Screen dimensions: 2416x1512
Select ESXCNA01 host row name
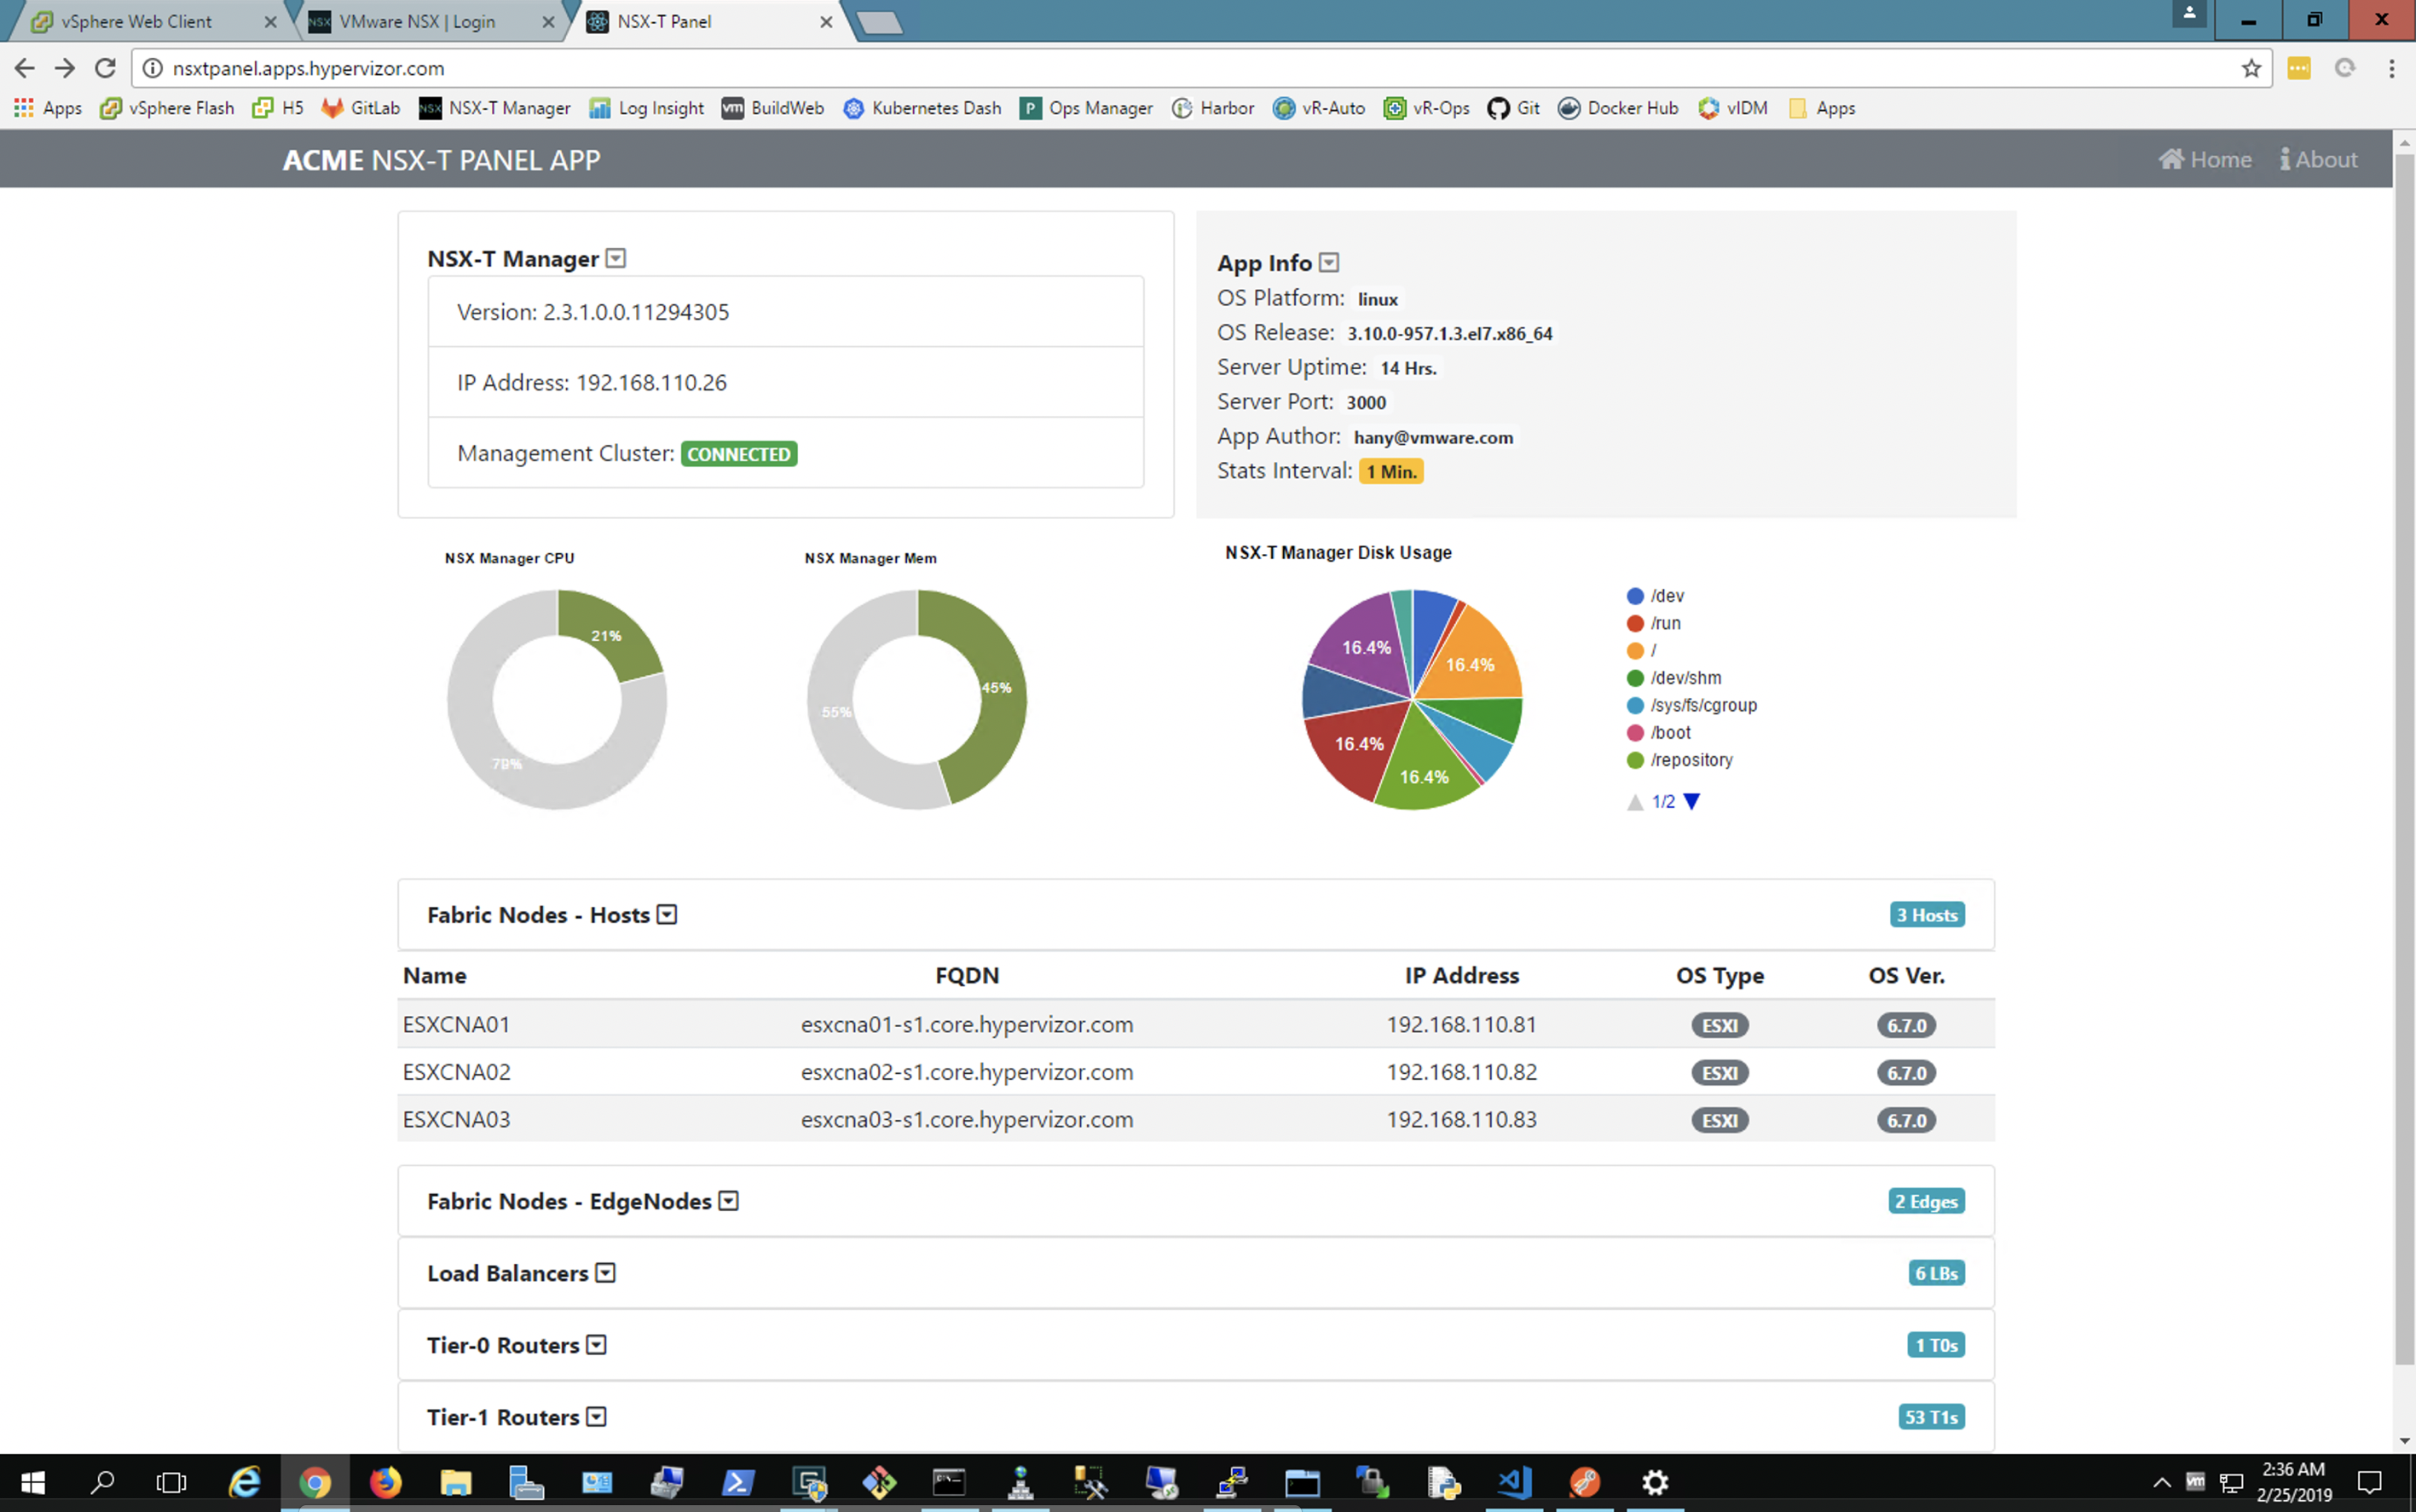[x=456, y=1025]
